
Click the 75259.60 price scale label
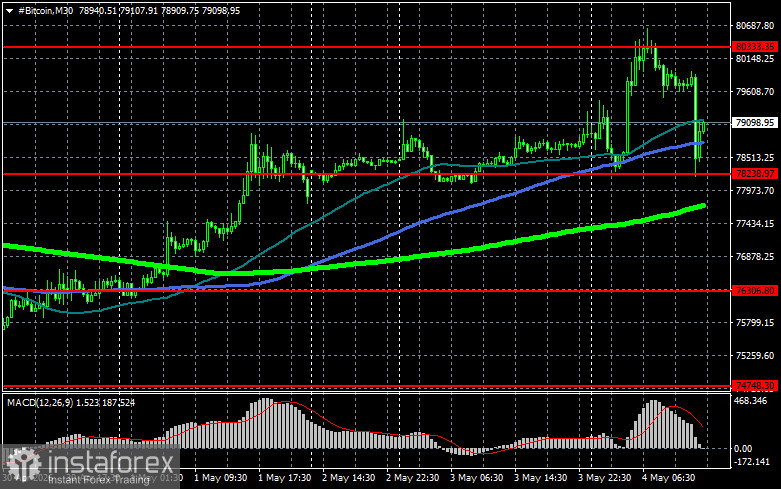pos(755,356)
